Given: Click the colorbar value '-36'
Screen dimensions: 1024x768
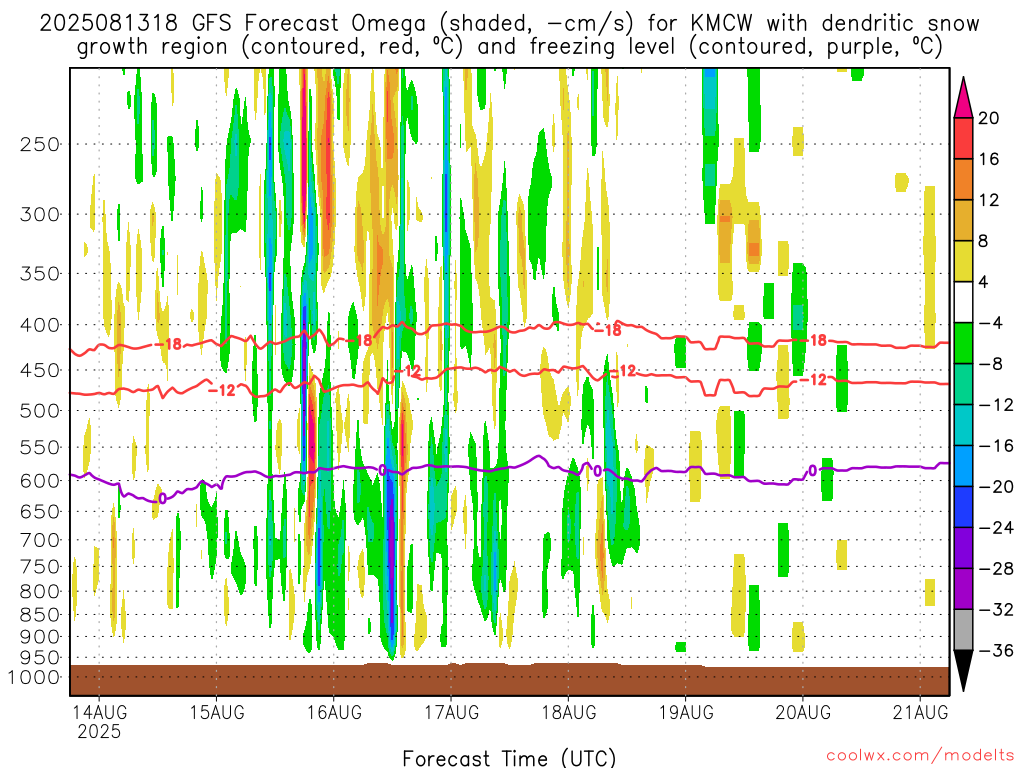Looking at the screenshot, I should coord(996,650).
